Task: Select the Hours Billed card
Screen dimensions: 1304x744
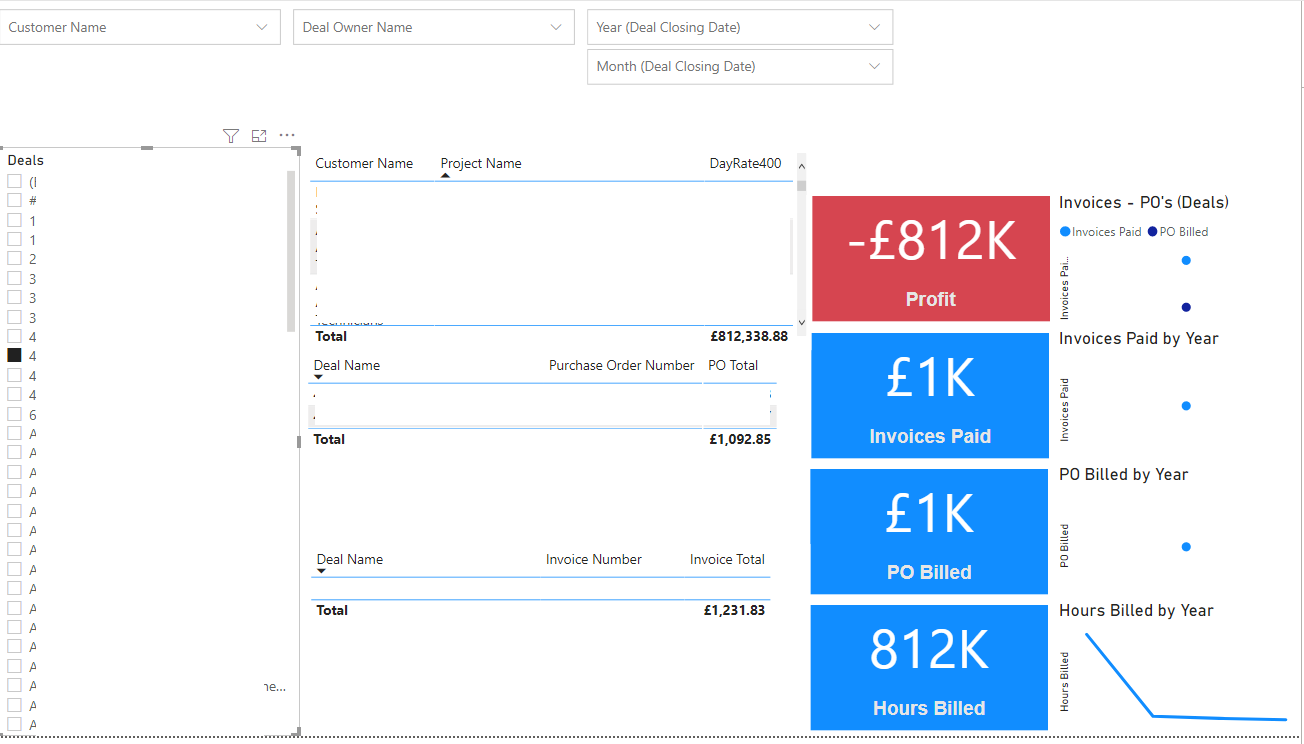Action: [x=930, y=667]
